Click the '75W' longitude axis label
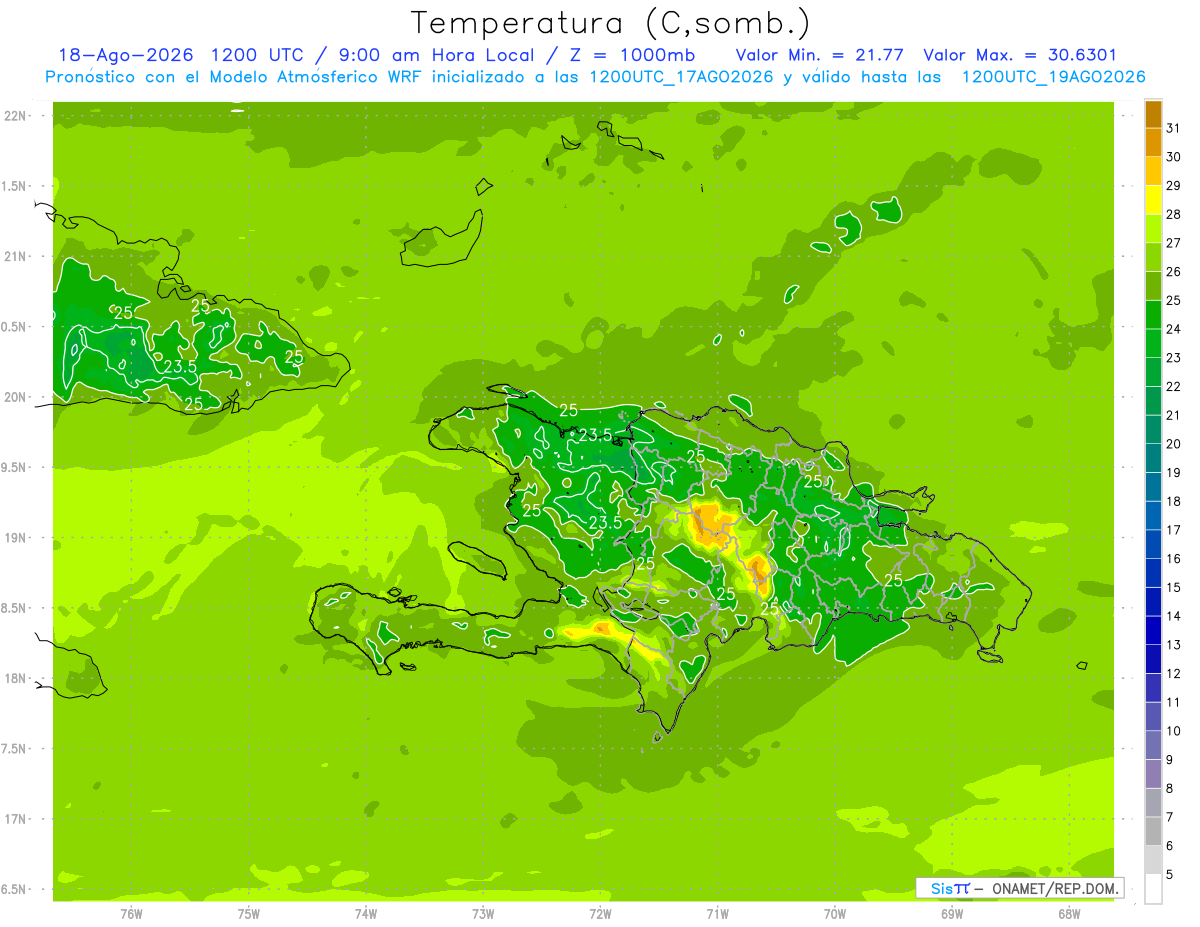This screenshot has width=1200, height=927. (x=249, y=913)
